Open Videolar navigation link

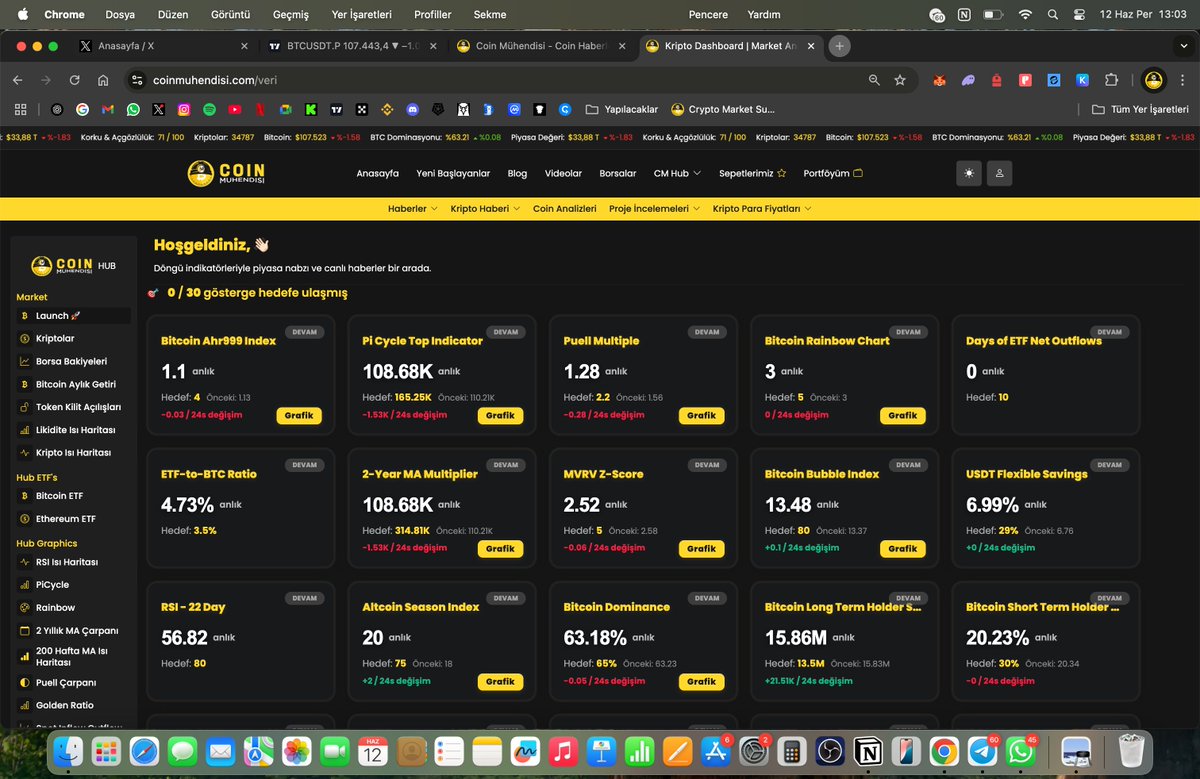pyautogui.click(x=563, y=173)
